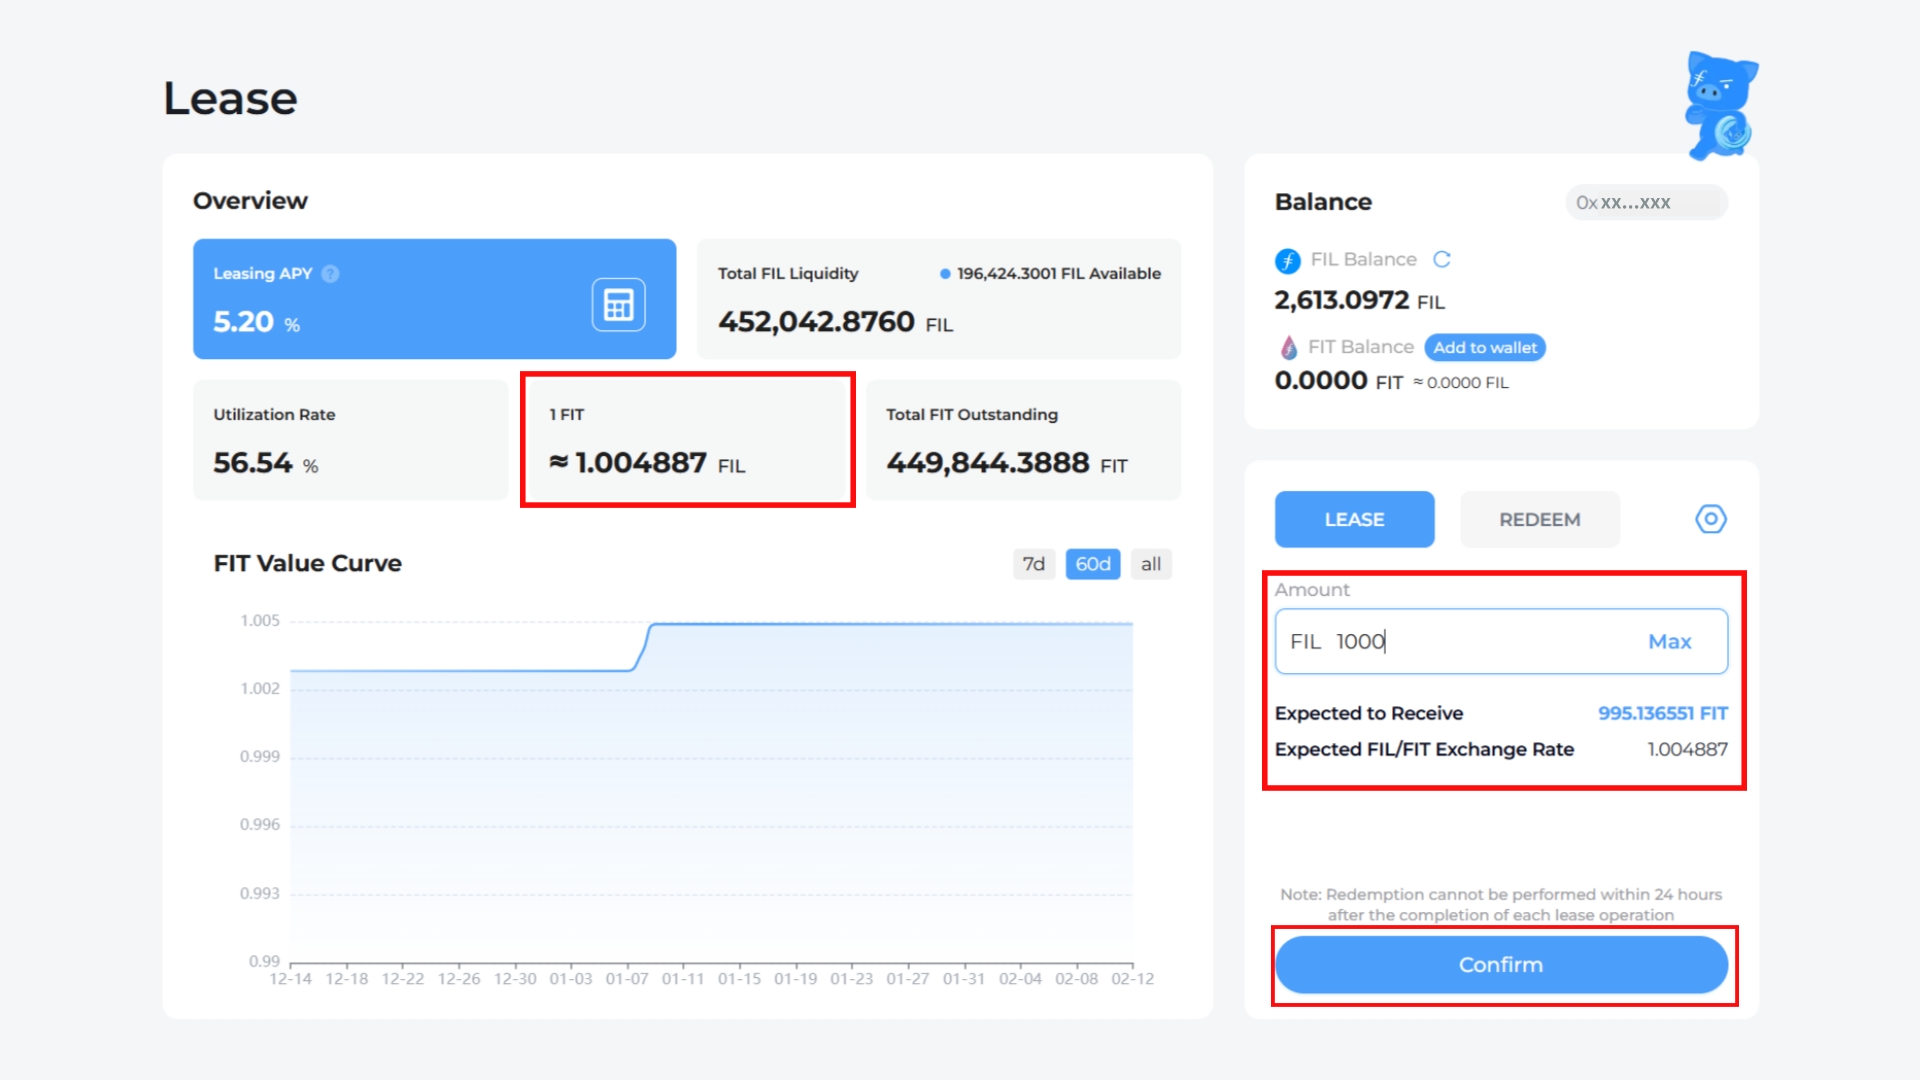
Task: Click the Max amount link
Action: 1669,642
